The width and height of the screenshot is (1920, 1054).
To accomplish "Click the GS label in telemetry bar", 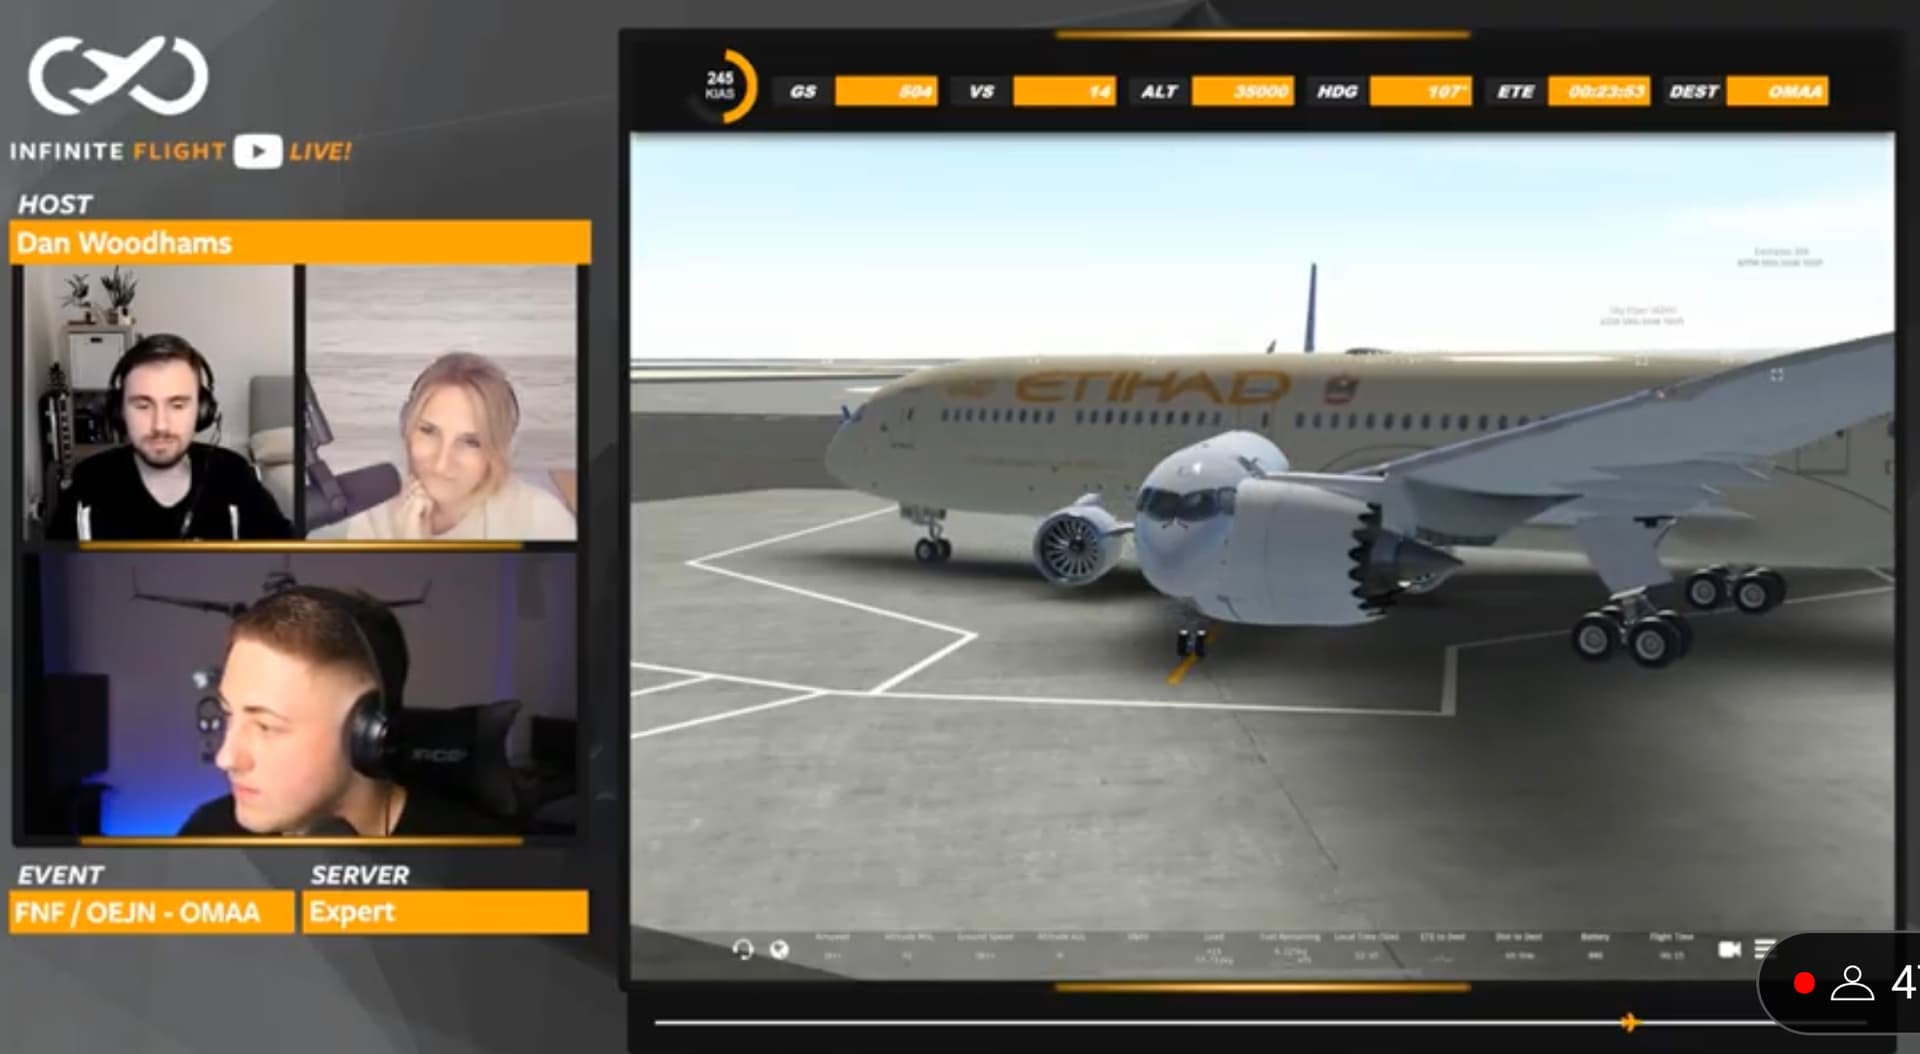I will pyautogui.click(x=803, y=91).
